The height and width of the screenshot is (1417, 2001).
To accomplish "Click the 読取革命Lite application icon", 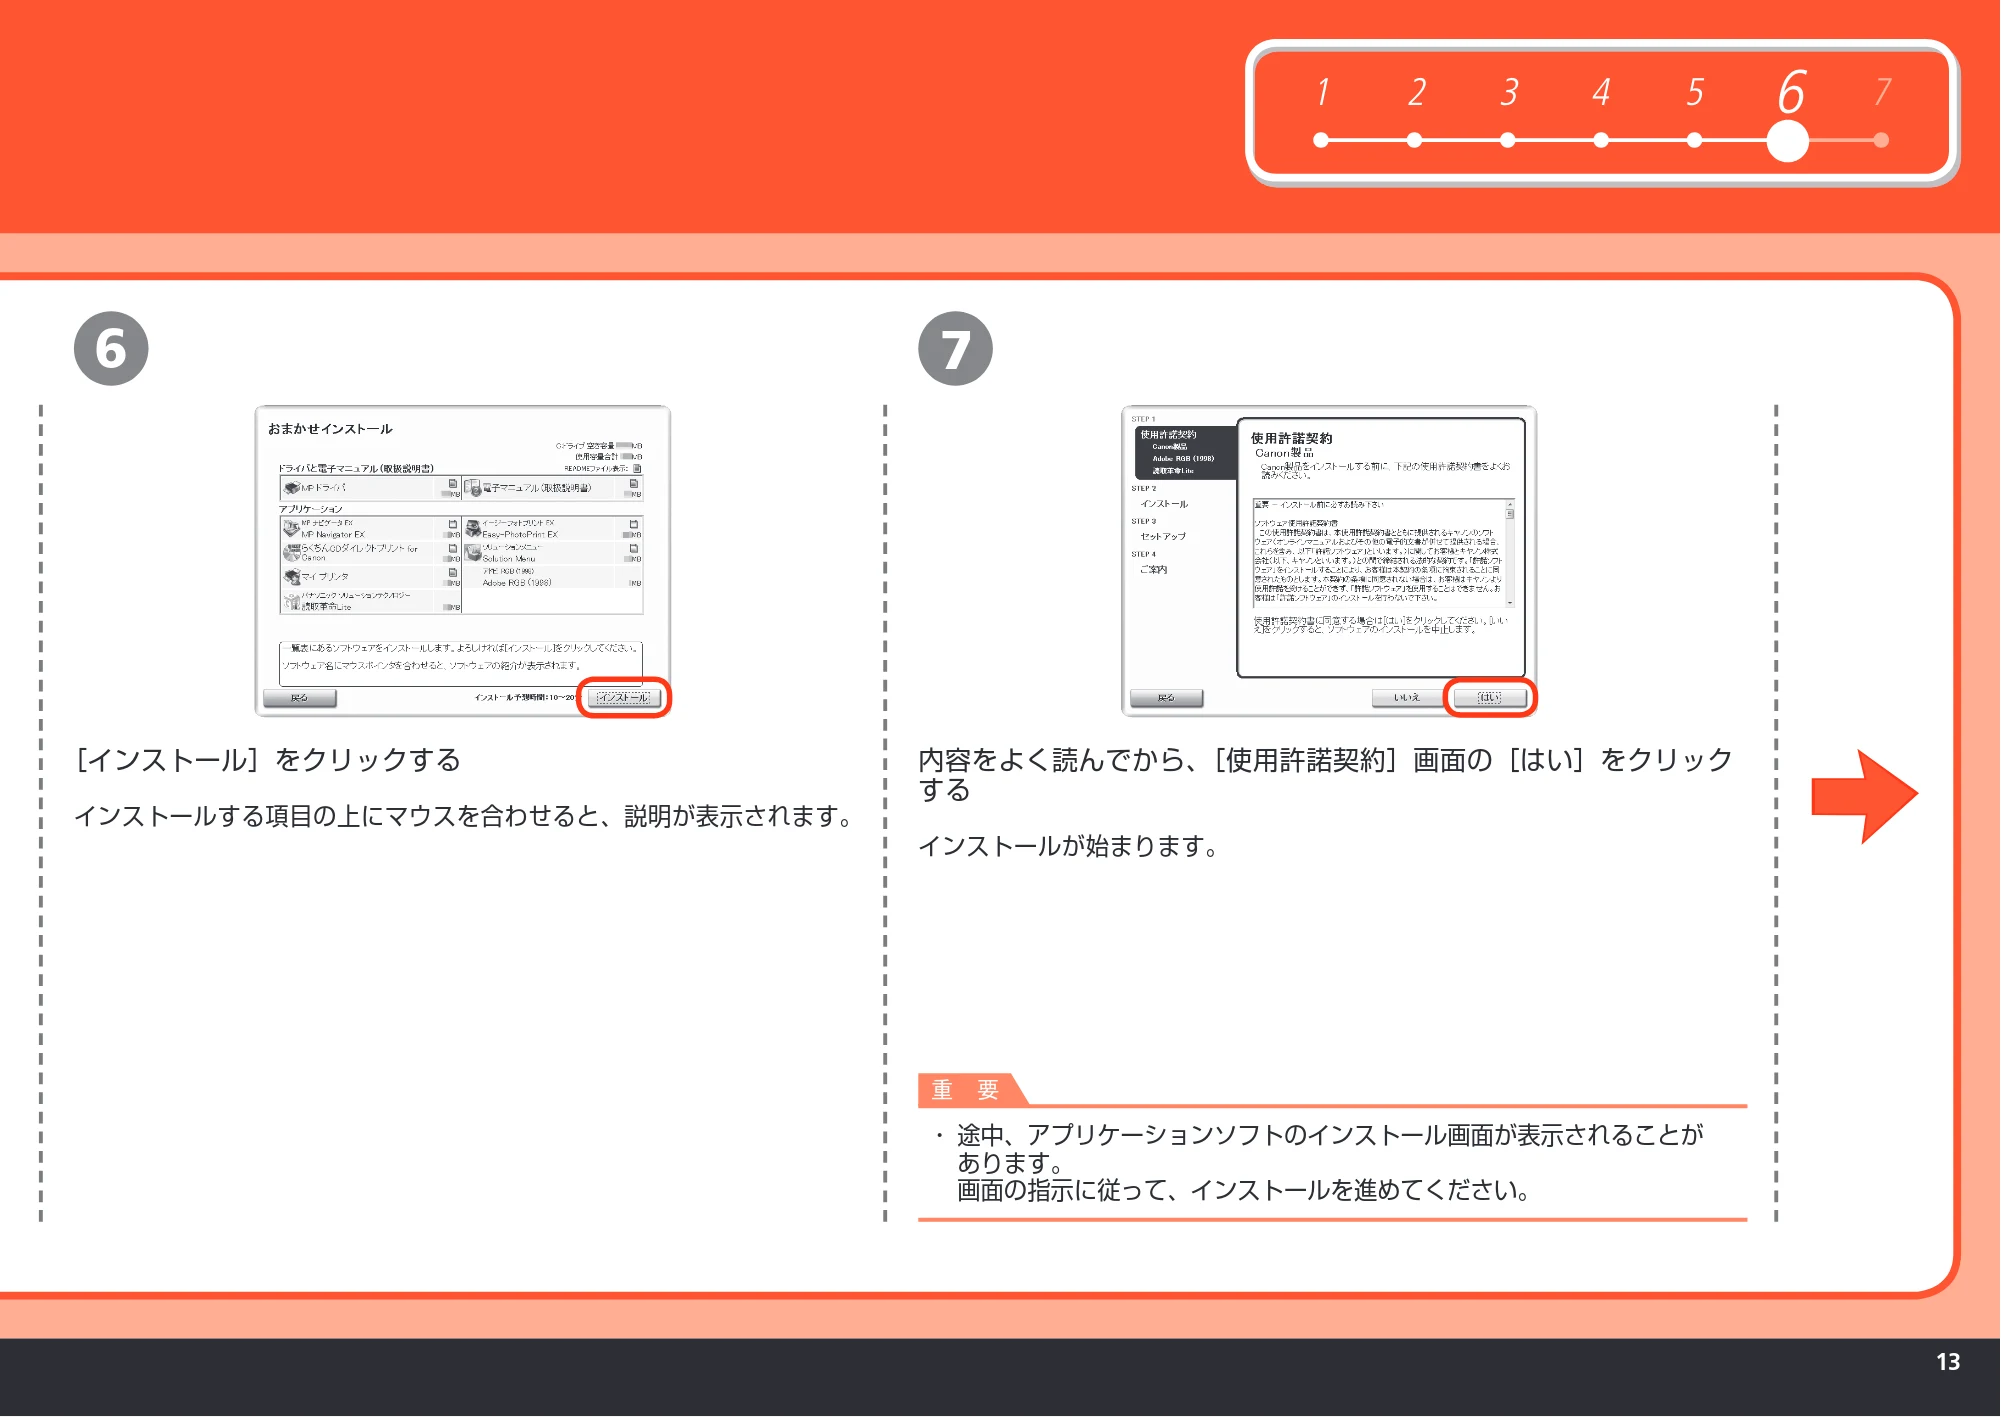I will click(291, 601).
